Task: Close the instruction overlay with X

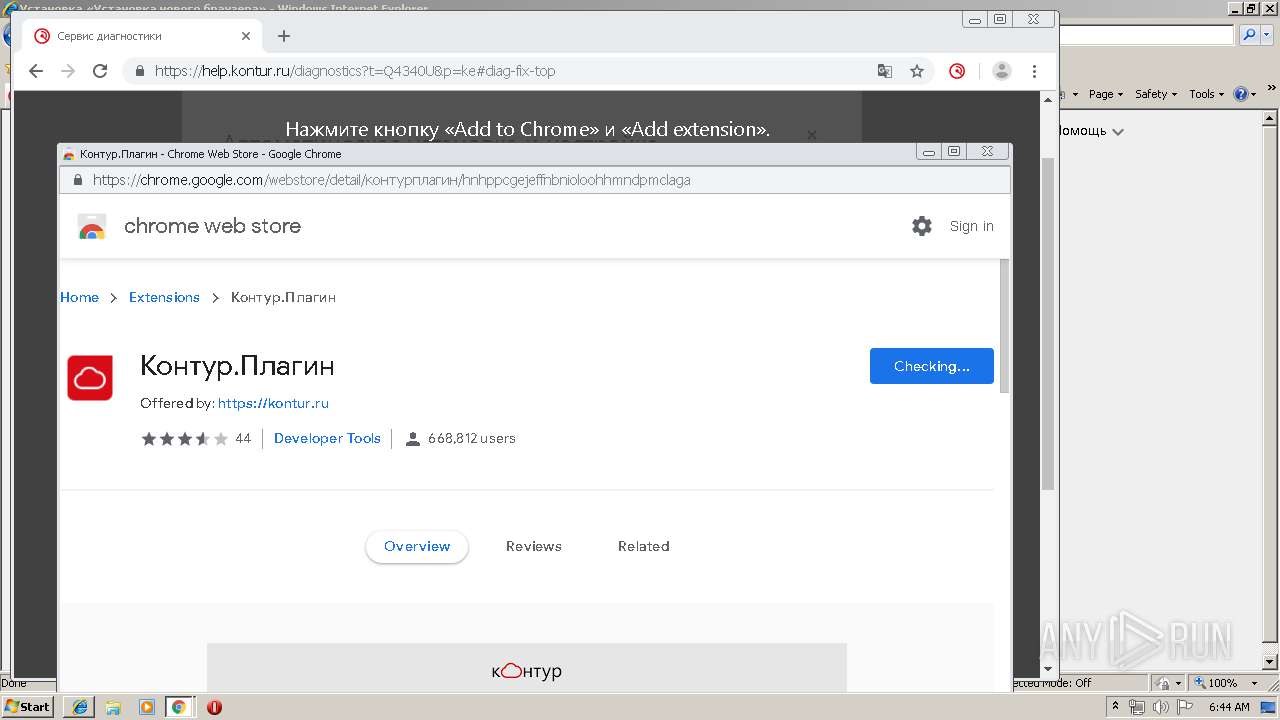Action: pyautogui.click(x=812, y=134)
